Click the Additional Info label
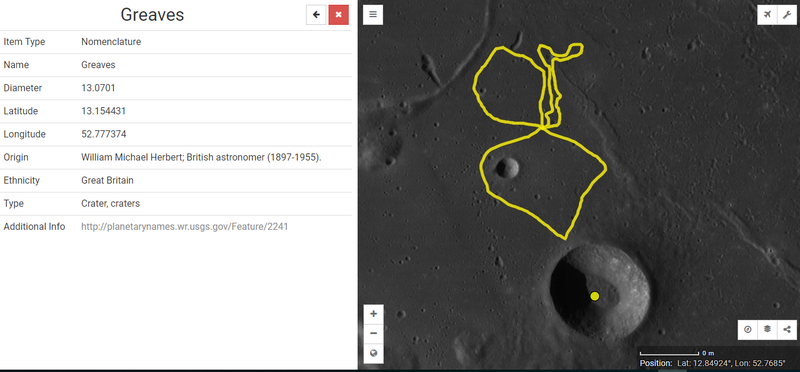The width and height of the screenshot is (800, 372). tap(34, 227)
